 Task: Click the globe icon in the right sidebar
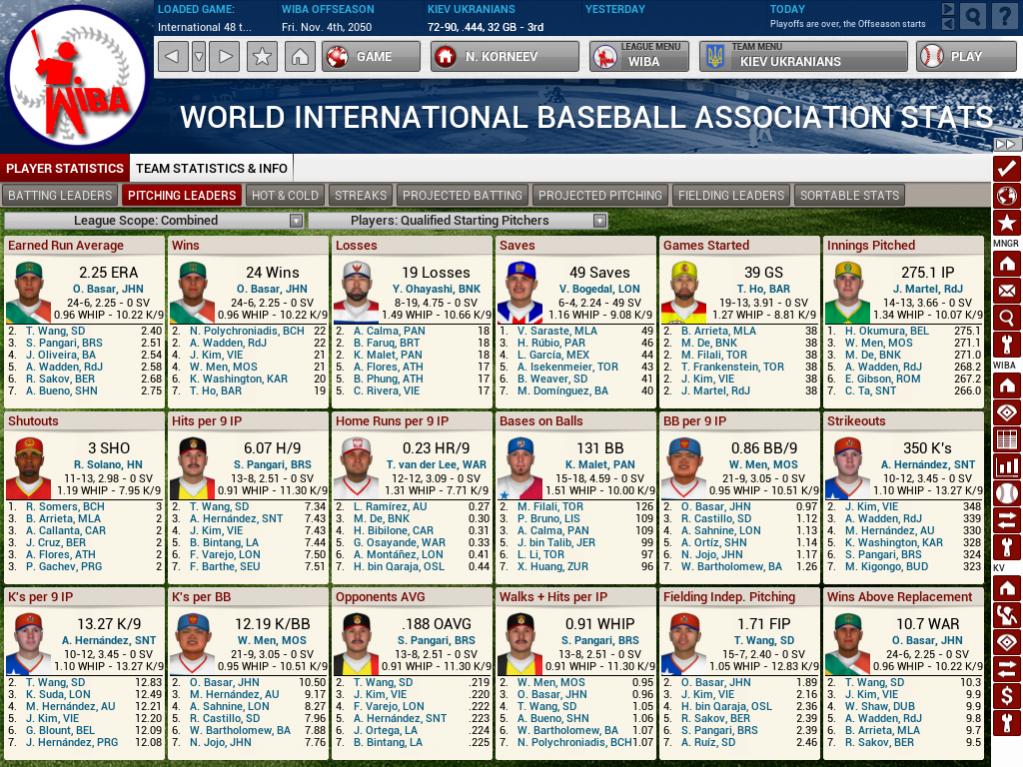(1006, 196)
